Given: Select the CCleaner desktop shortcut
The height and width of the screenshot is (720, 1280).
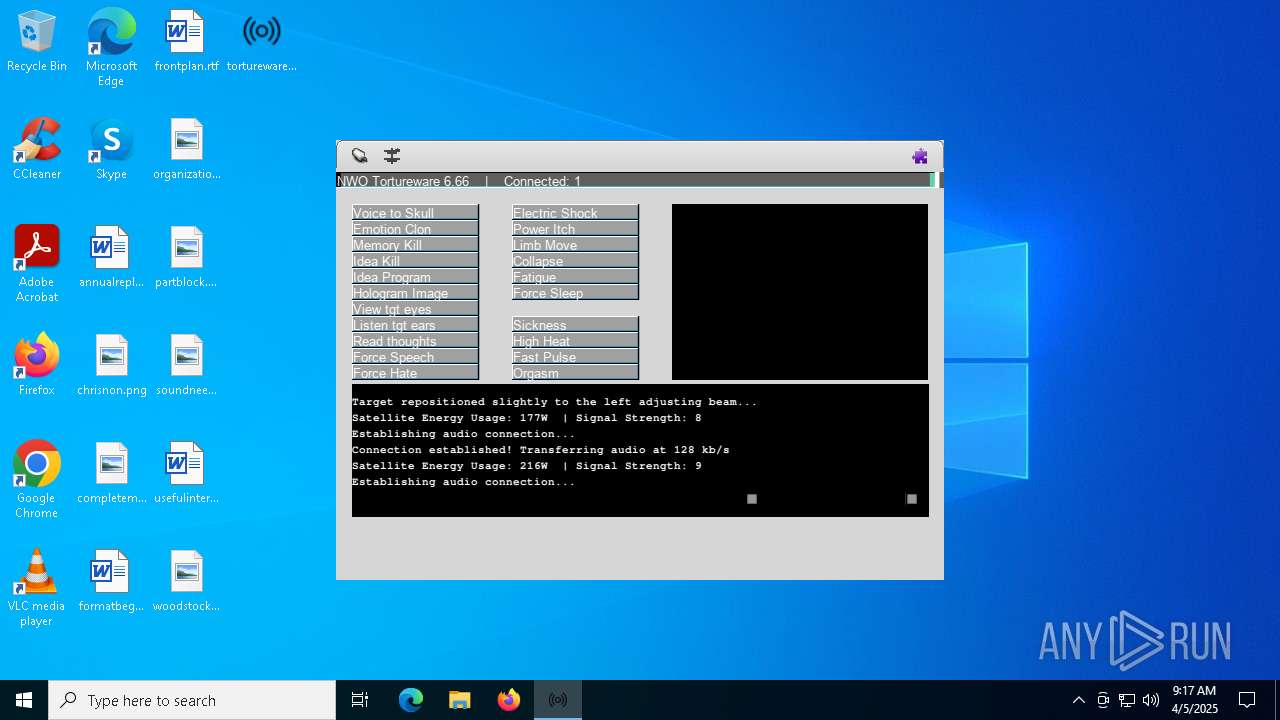Looking at the screenshot, I should tap(37, 150).
